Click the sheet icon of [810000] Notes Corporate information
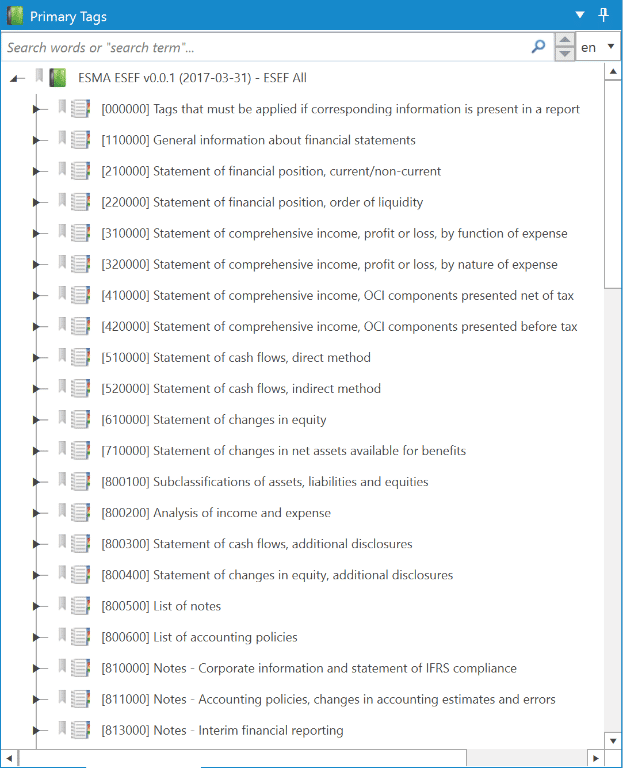Image resolution: width=623 pixels, height=768 pixels. [x=80, y=668]
